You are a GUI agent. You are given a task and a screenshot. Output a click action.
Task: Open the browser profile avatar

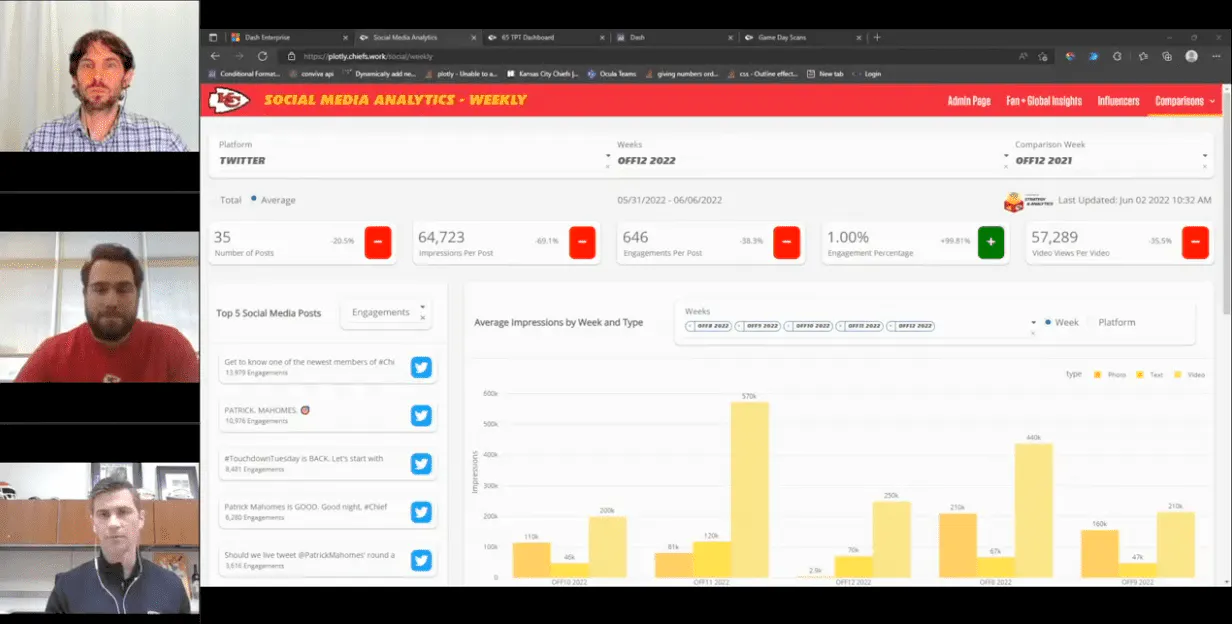pos(1191,56)
